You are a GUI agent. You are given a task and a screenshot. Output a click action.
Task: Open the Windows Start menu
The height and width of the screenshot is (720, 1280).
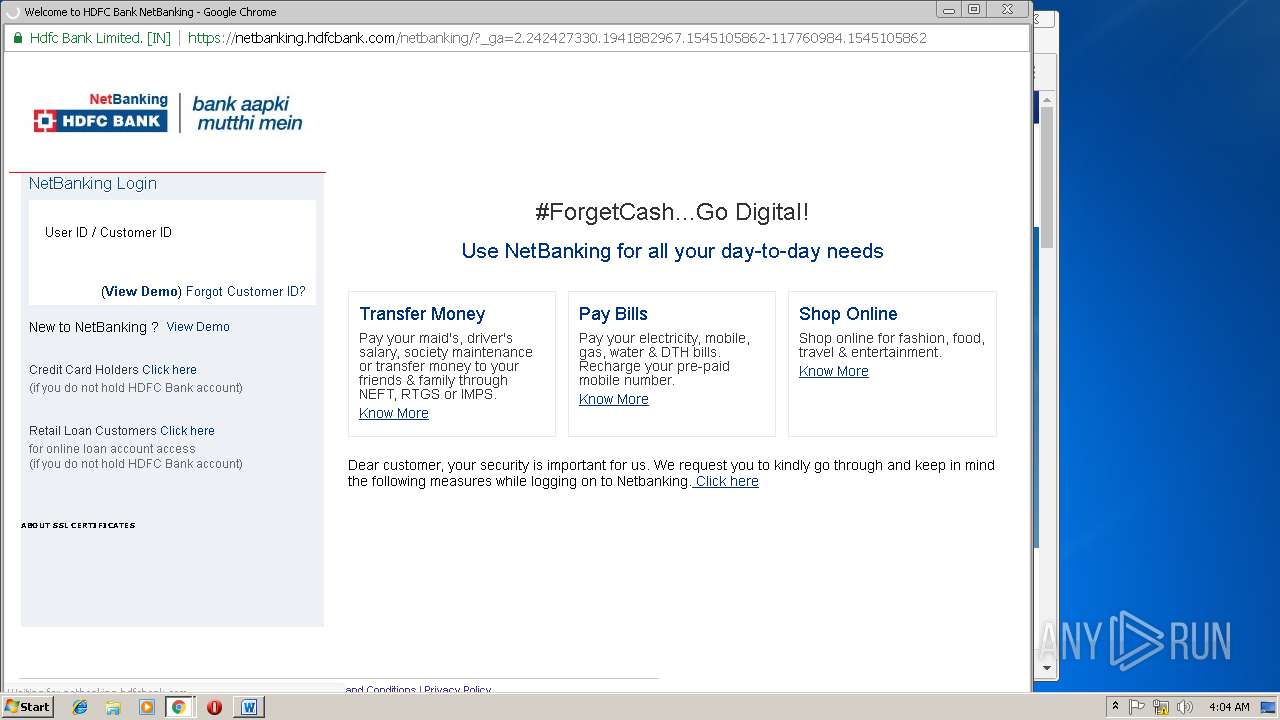pos(27,707)
